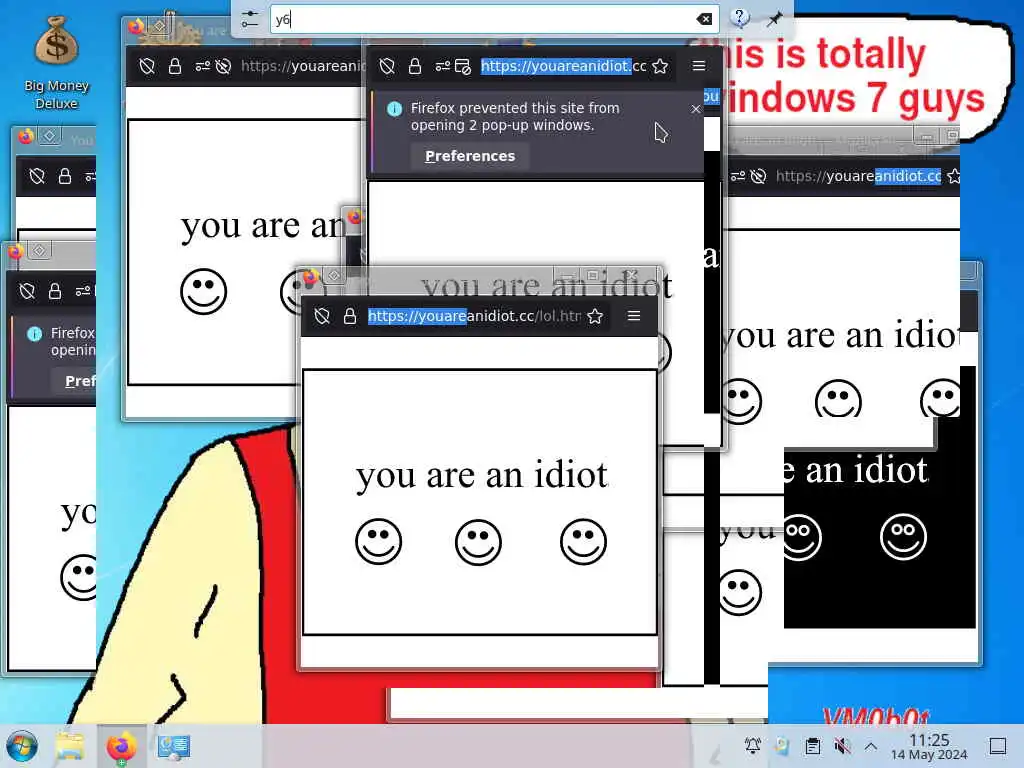Click padlock icon in front lol.html window
Viewport: 1024px width, 768px height.
[x=349, y=316]
